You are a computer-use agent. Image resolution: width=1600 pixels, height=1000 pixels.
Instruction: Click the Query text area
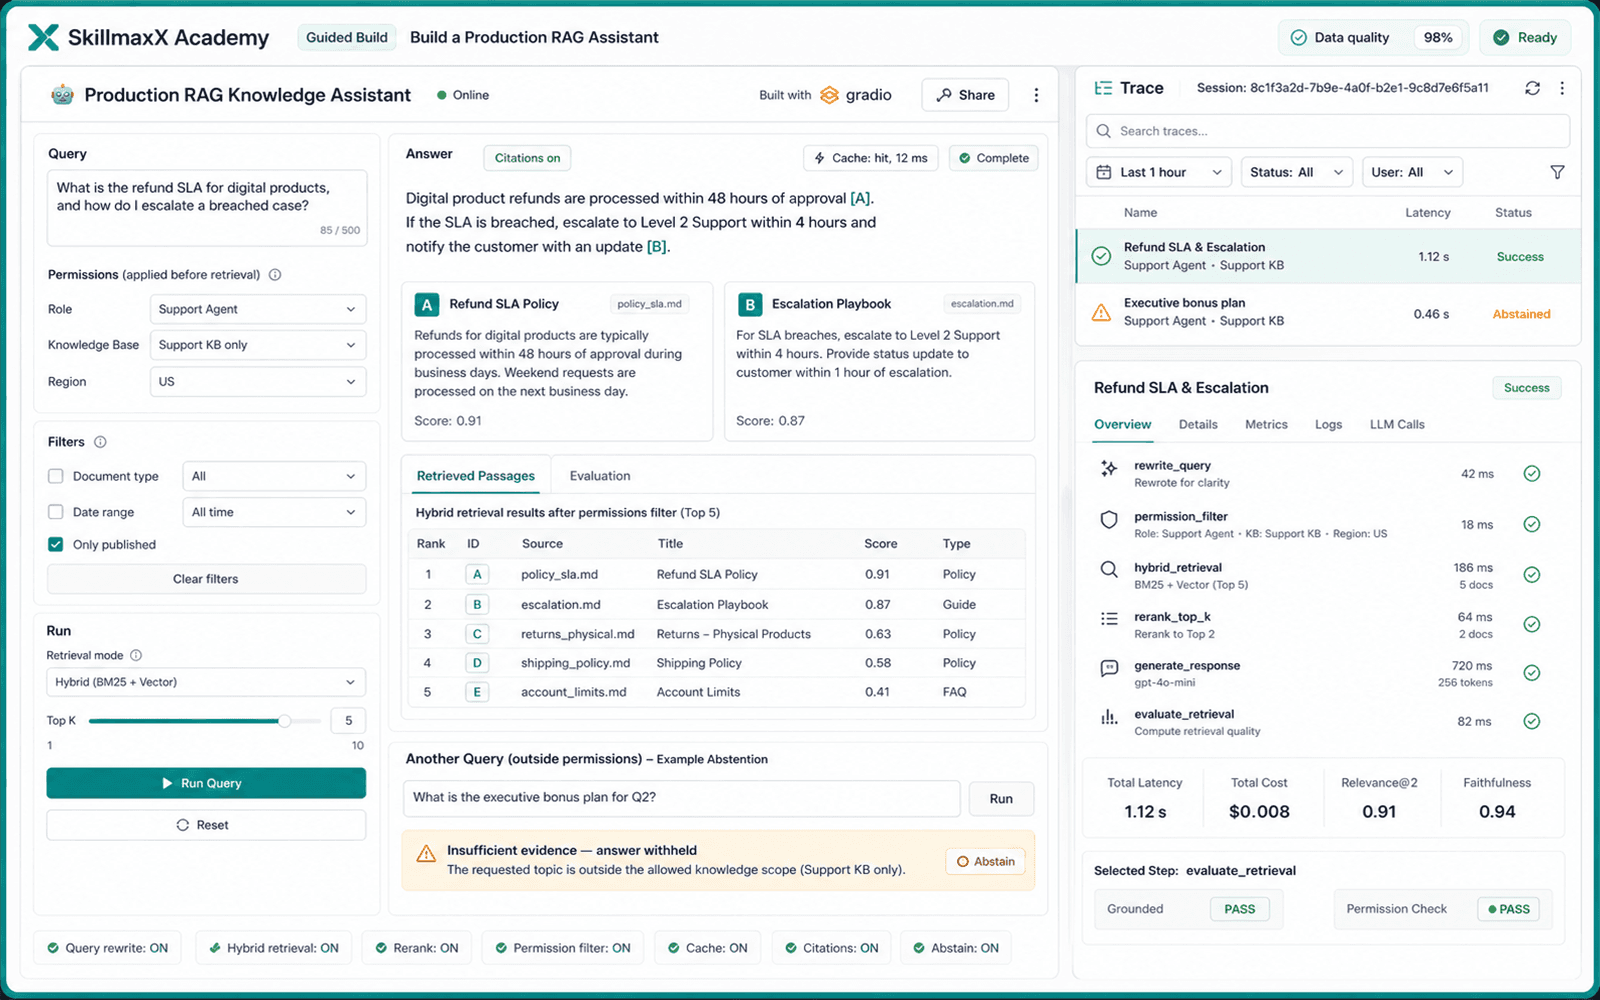click(207, 208)
